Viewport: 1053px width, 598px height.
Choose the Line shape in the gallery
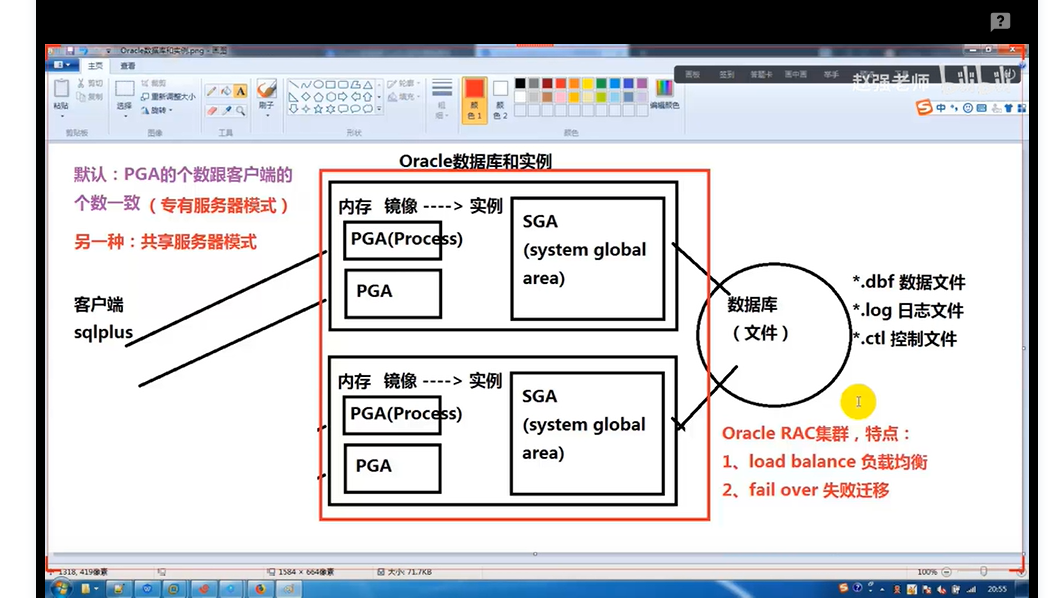(293, 85)
